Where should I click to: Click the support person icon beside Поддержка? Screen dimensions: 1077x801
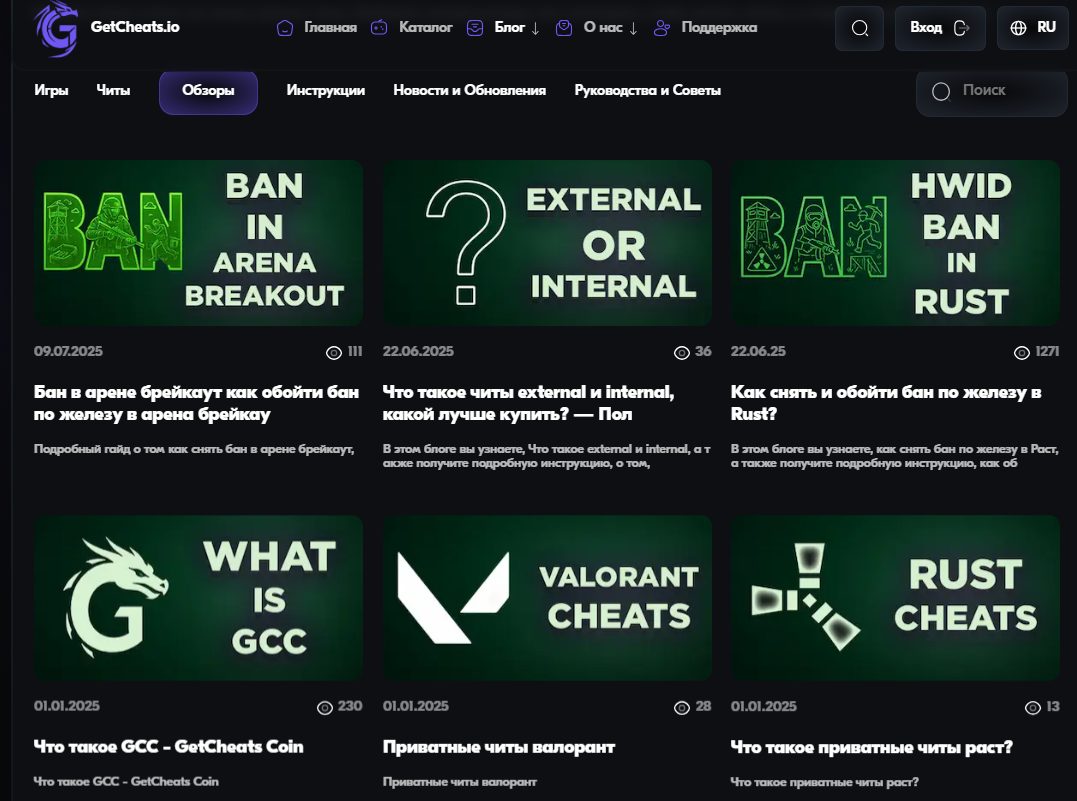pos(662,28)
